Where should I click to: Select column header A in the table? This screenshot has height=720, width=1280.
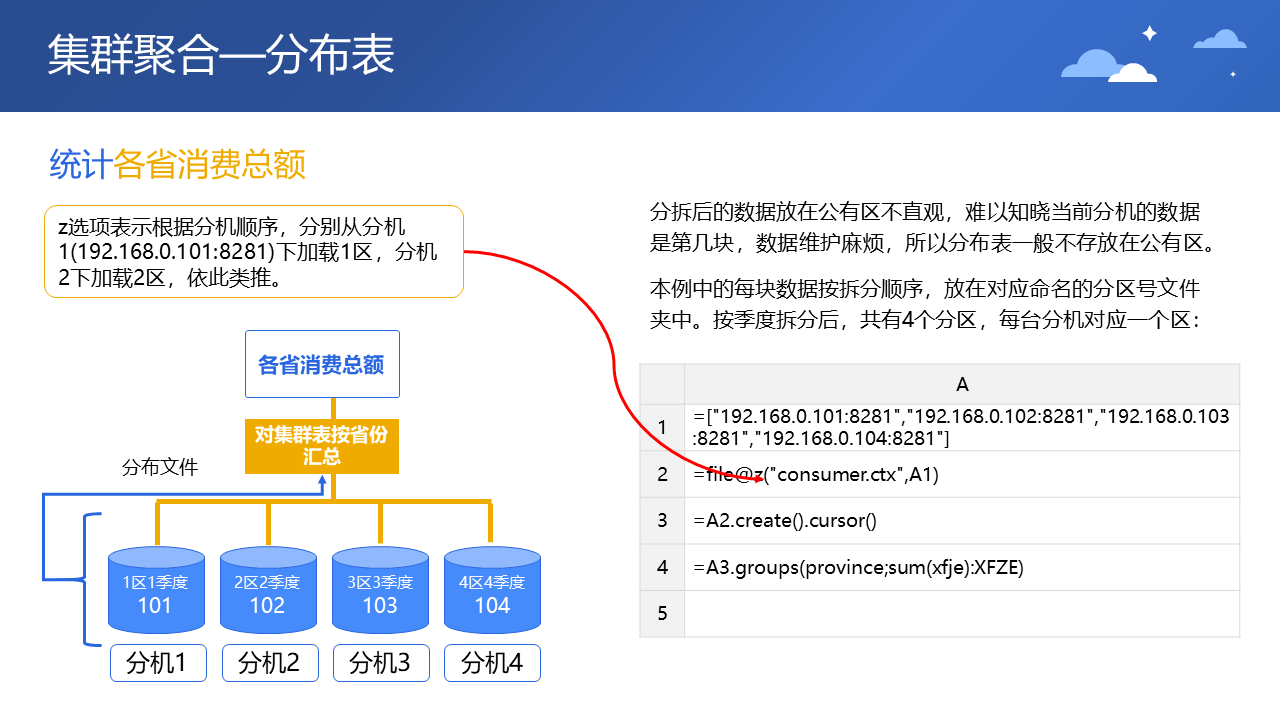(x=961, y=385)
